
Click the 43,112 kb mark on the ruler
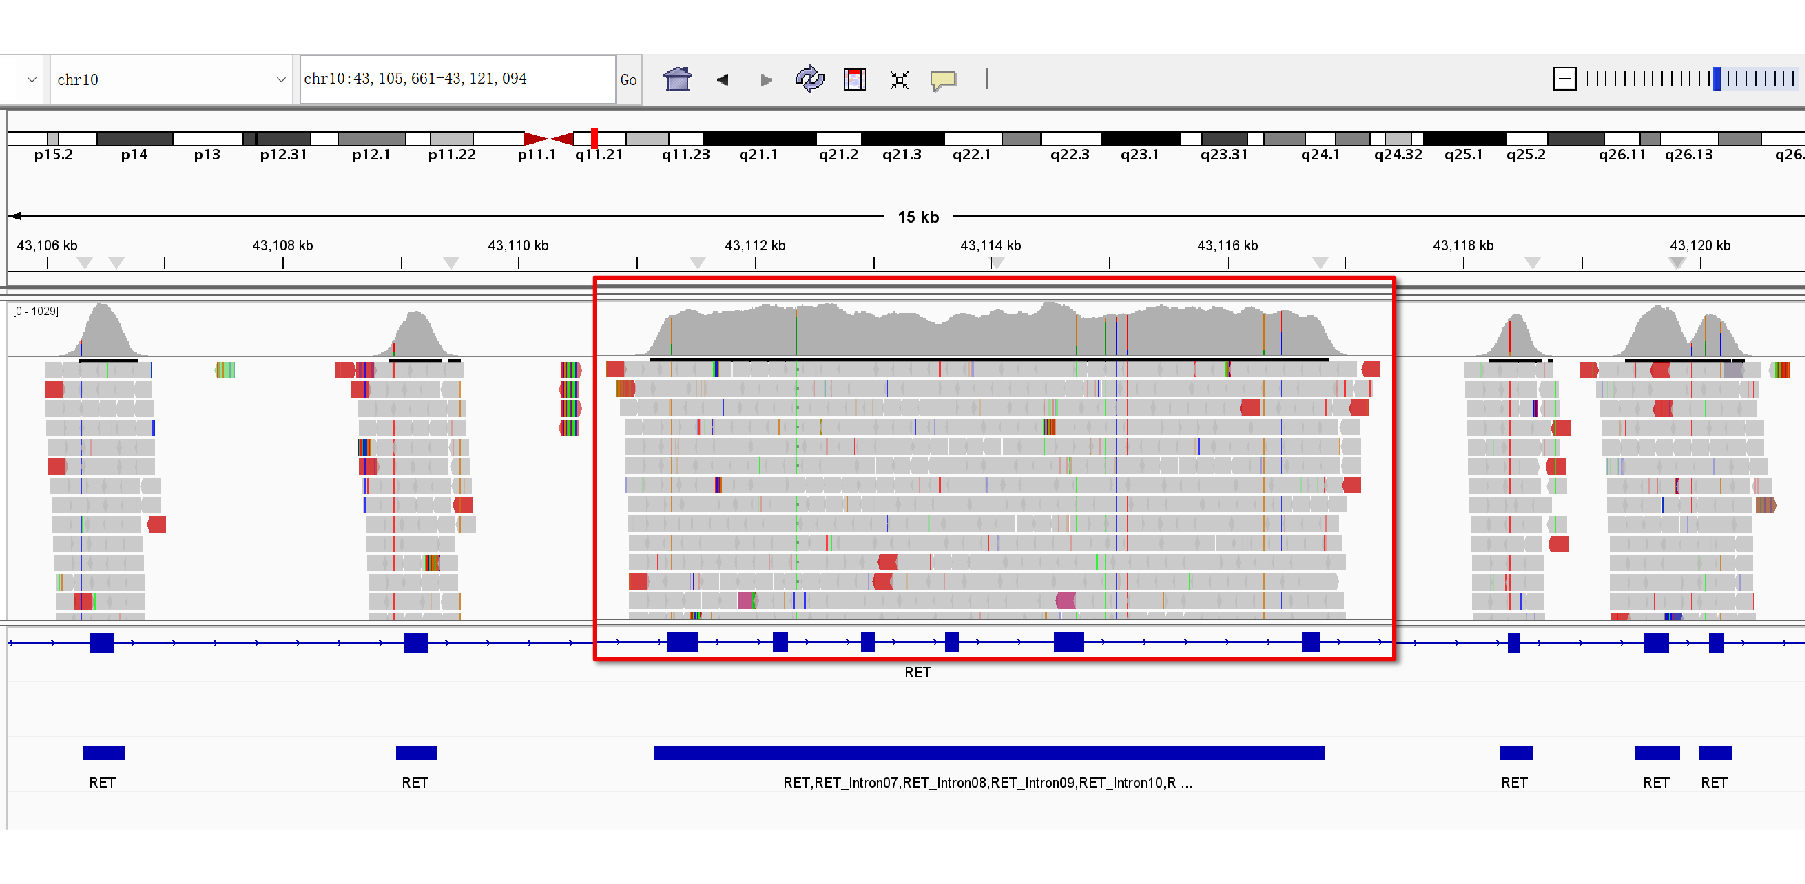[x=755, y=246]
